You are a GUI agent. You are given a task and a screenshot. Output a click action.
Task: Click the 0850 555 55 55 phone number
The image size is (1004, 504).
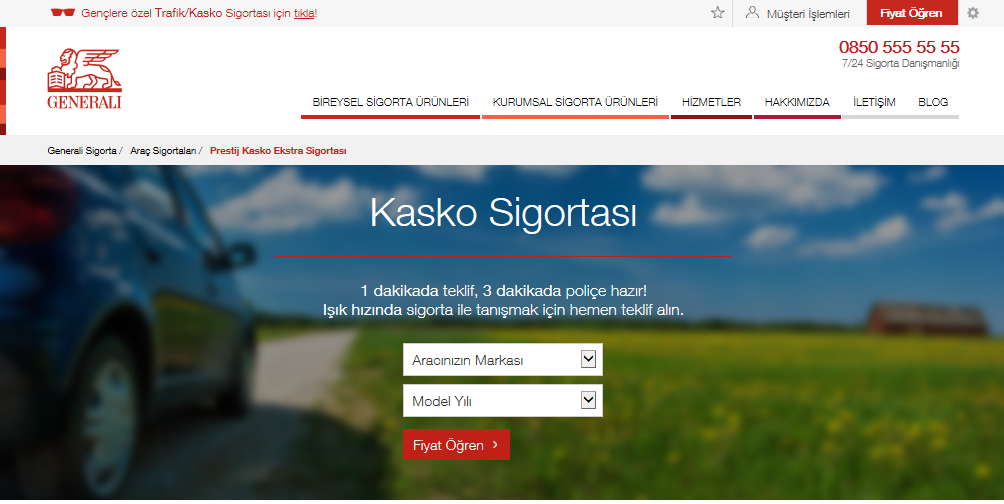(898, 47)
